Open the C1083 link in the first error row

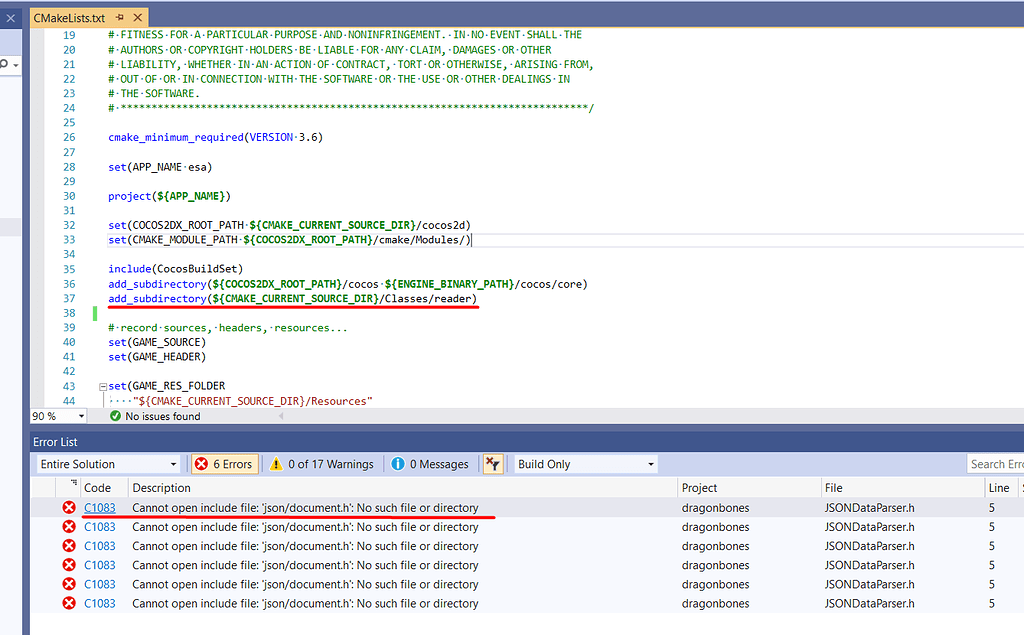(99, 508)
